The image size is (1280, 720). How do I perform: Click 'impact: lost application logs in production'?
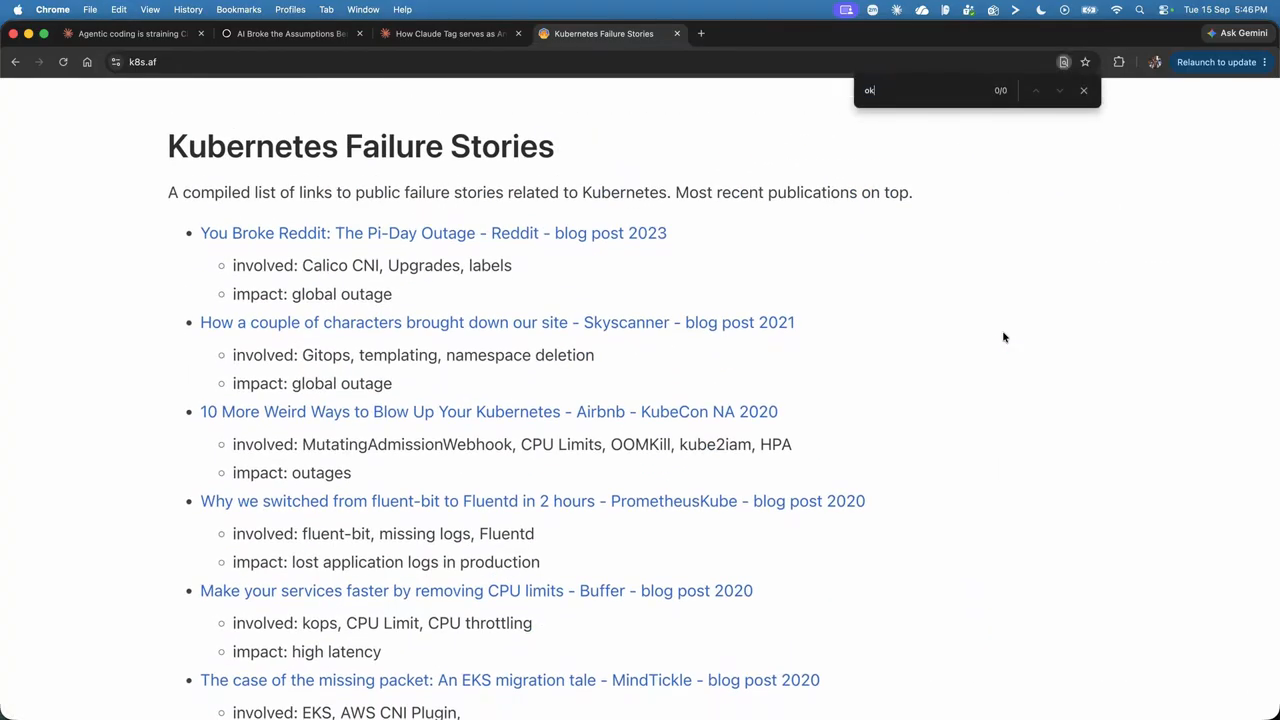tap(386, 562)
